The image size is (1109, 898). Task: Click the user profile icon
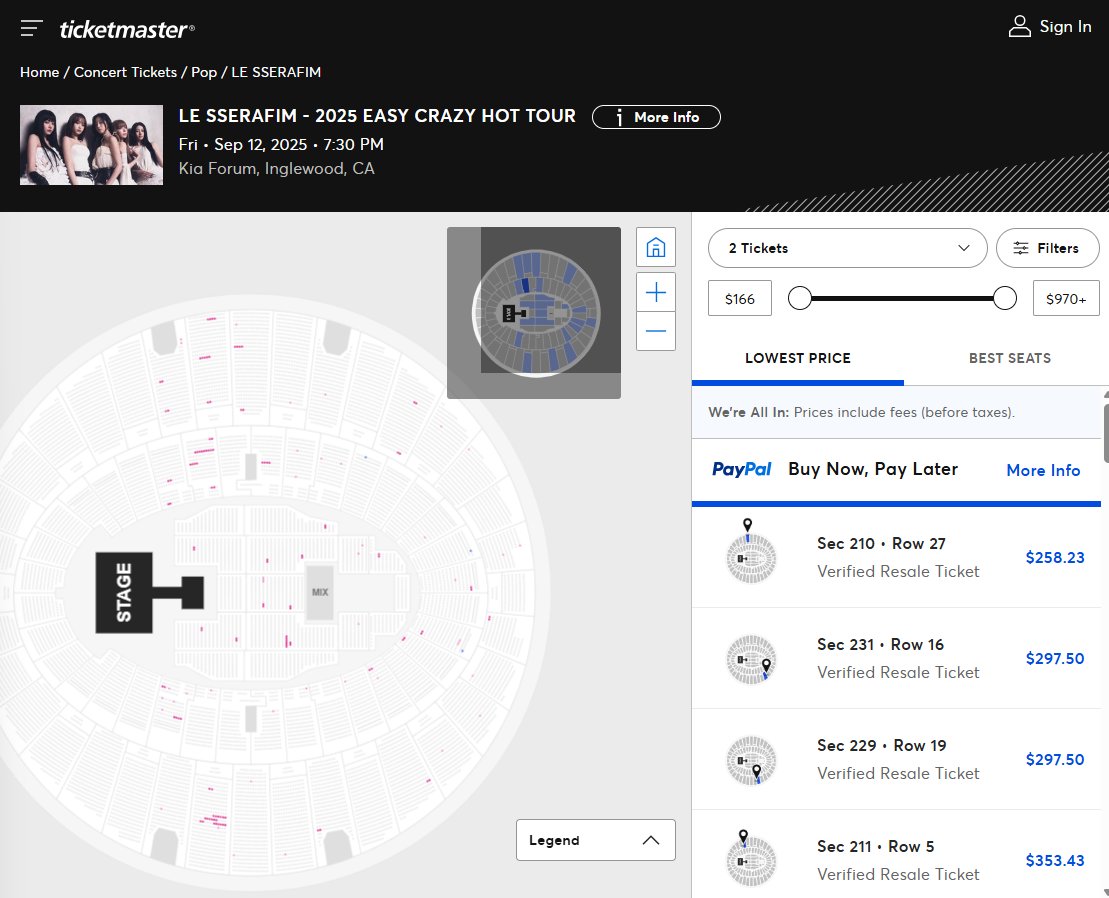1019,26
